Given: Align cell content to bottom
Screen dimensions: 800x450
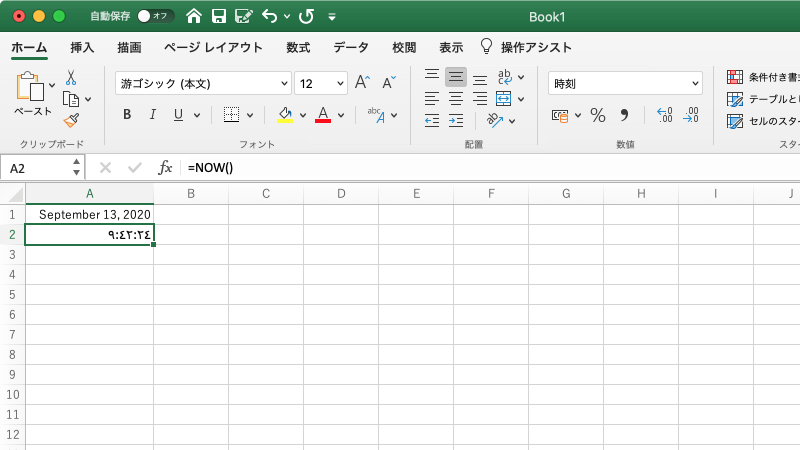Looking at the screenshot, I should (480, 80).
